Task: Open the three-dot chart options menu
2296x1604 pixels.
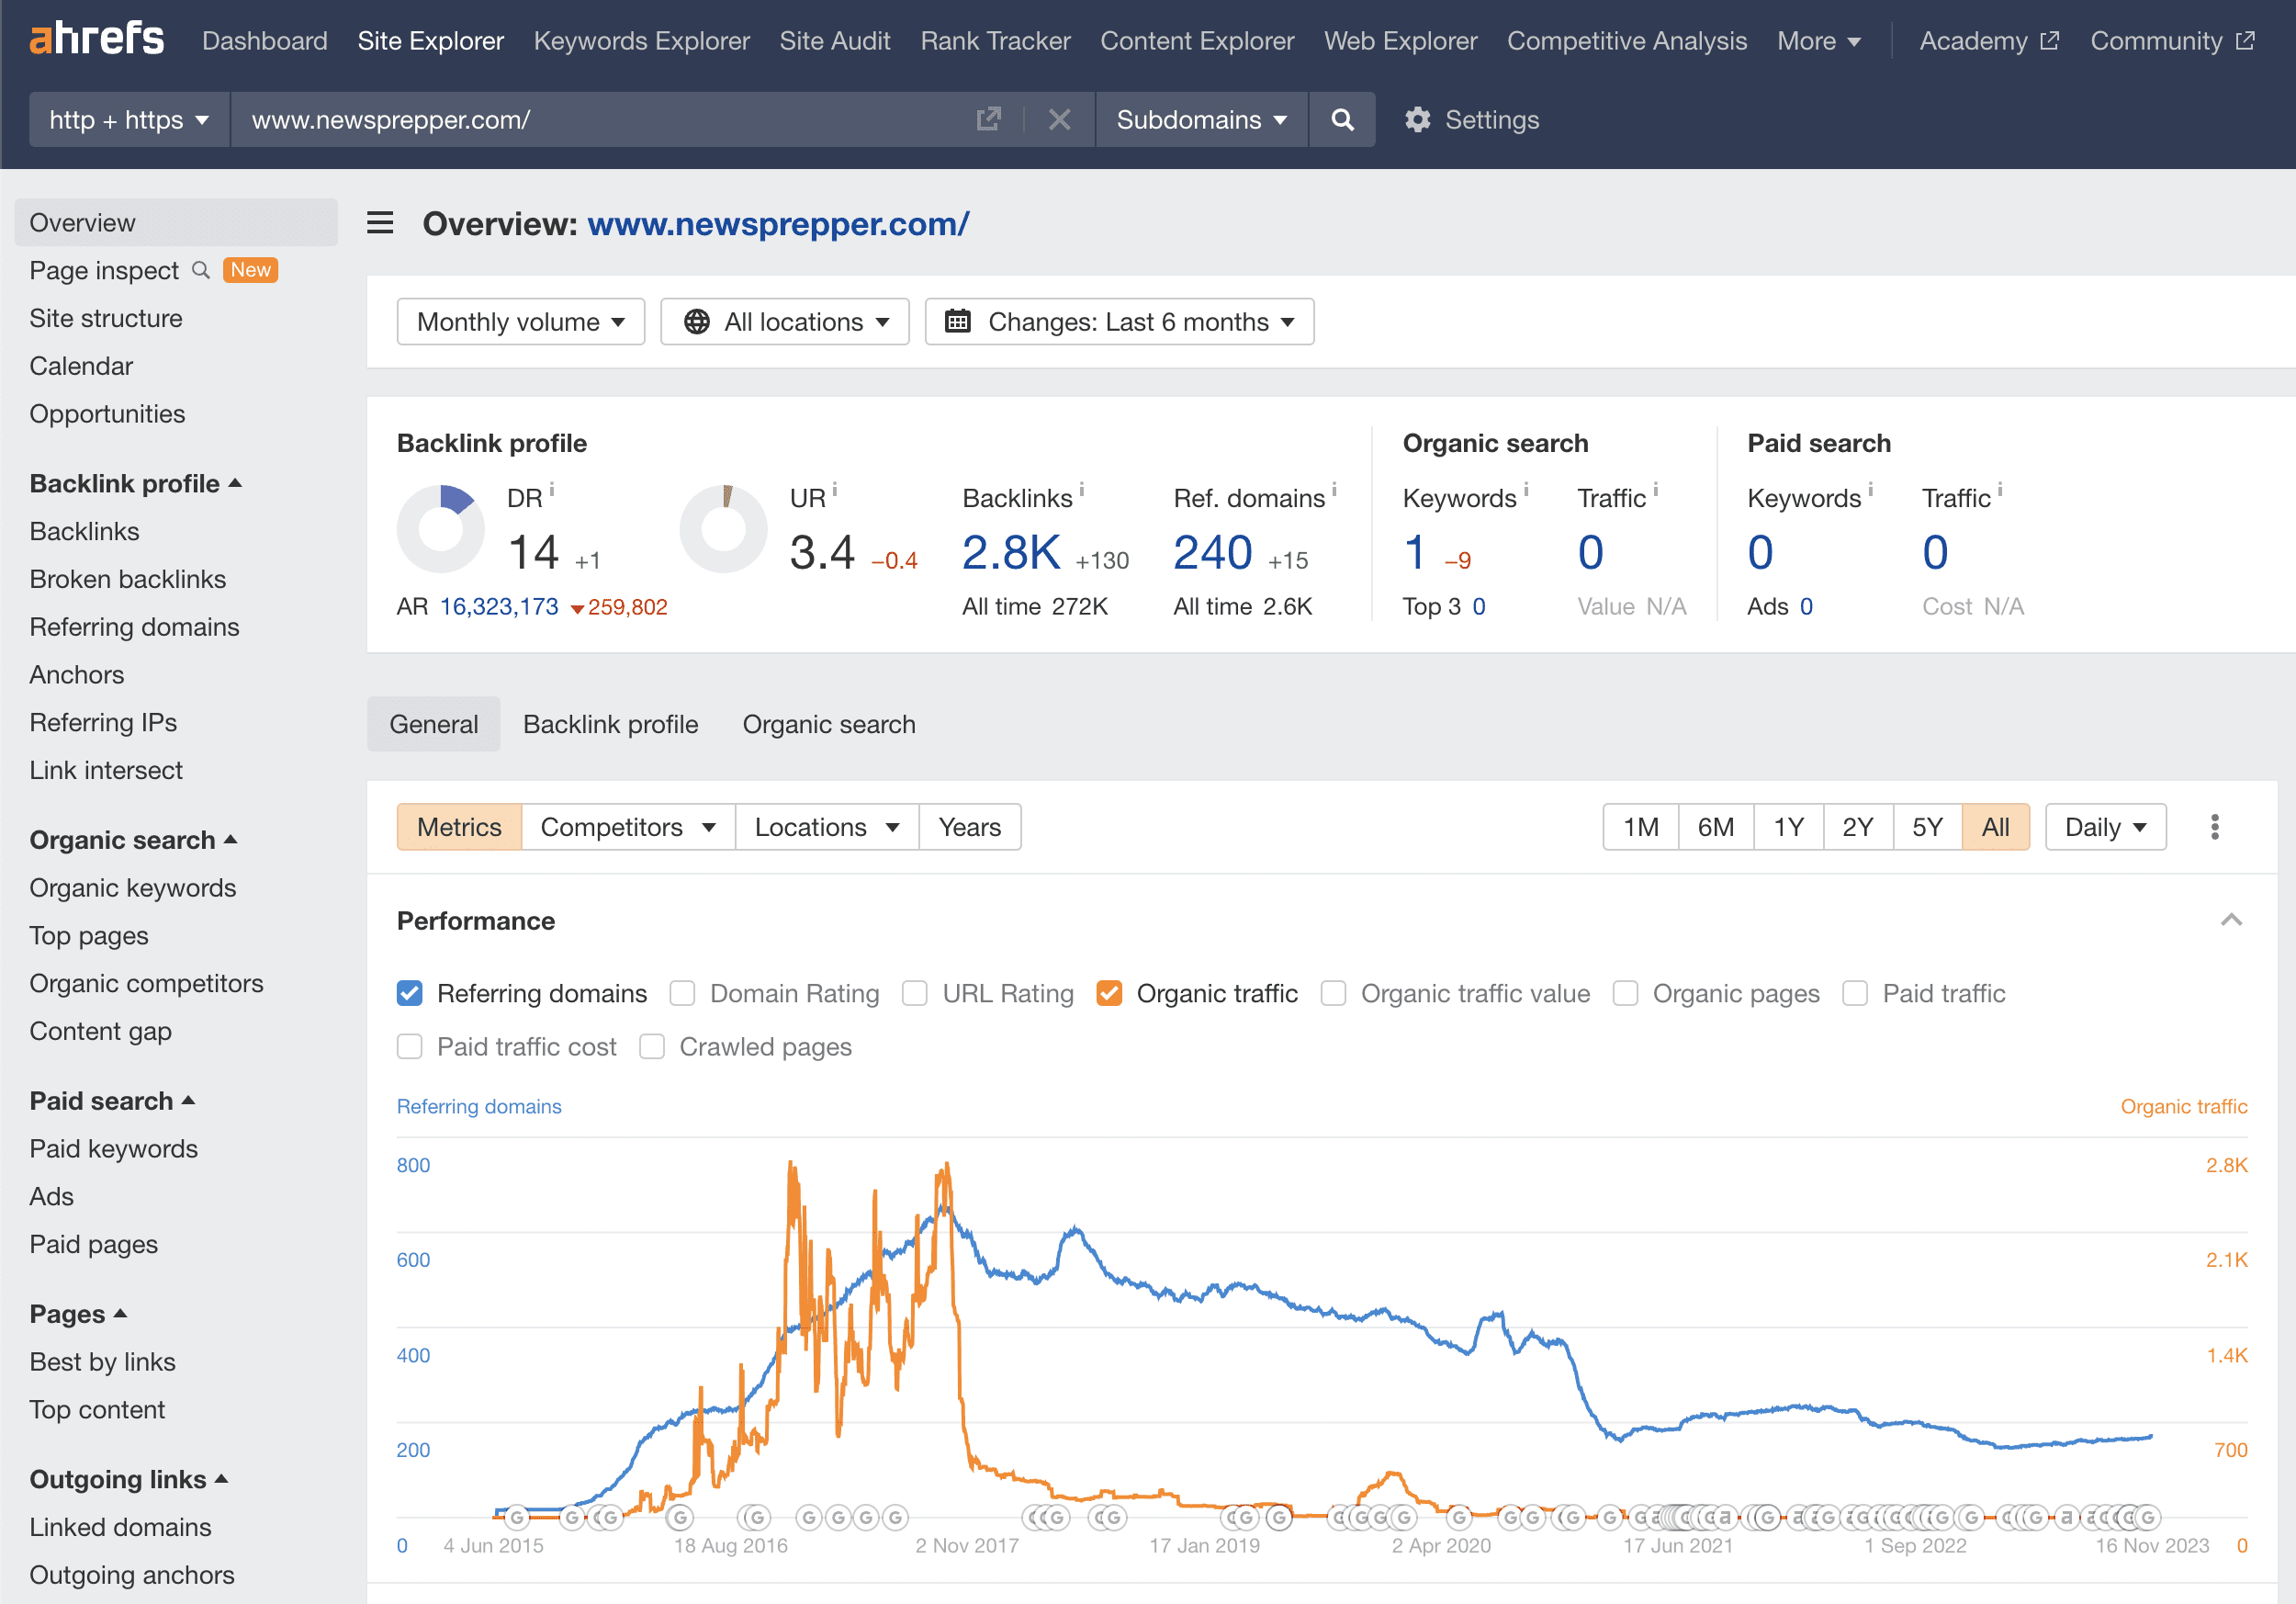Action: click(x=2214, y=827)
